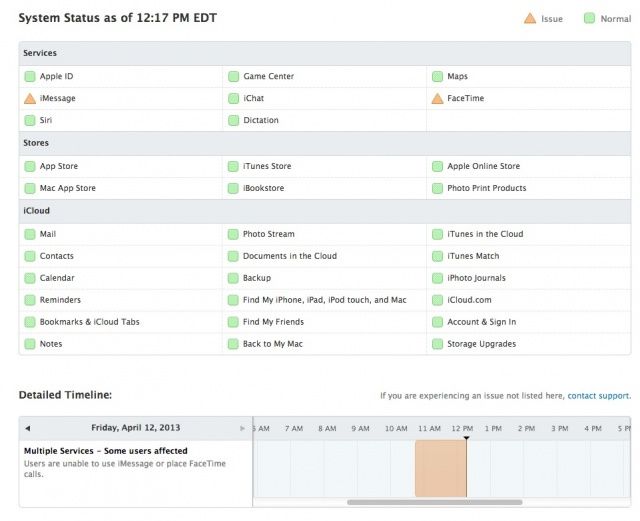This screenshot has height=521, width=640.
Task: Click the green status icon beside iBookstore
Action: click(x=233, y=188)
